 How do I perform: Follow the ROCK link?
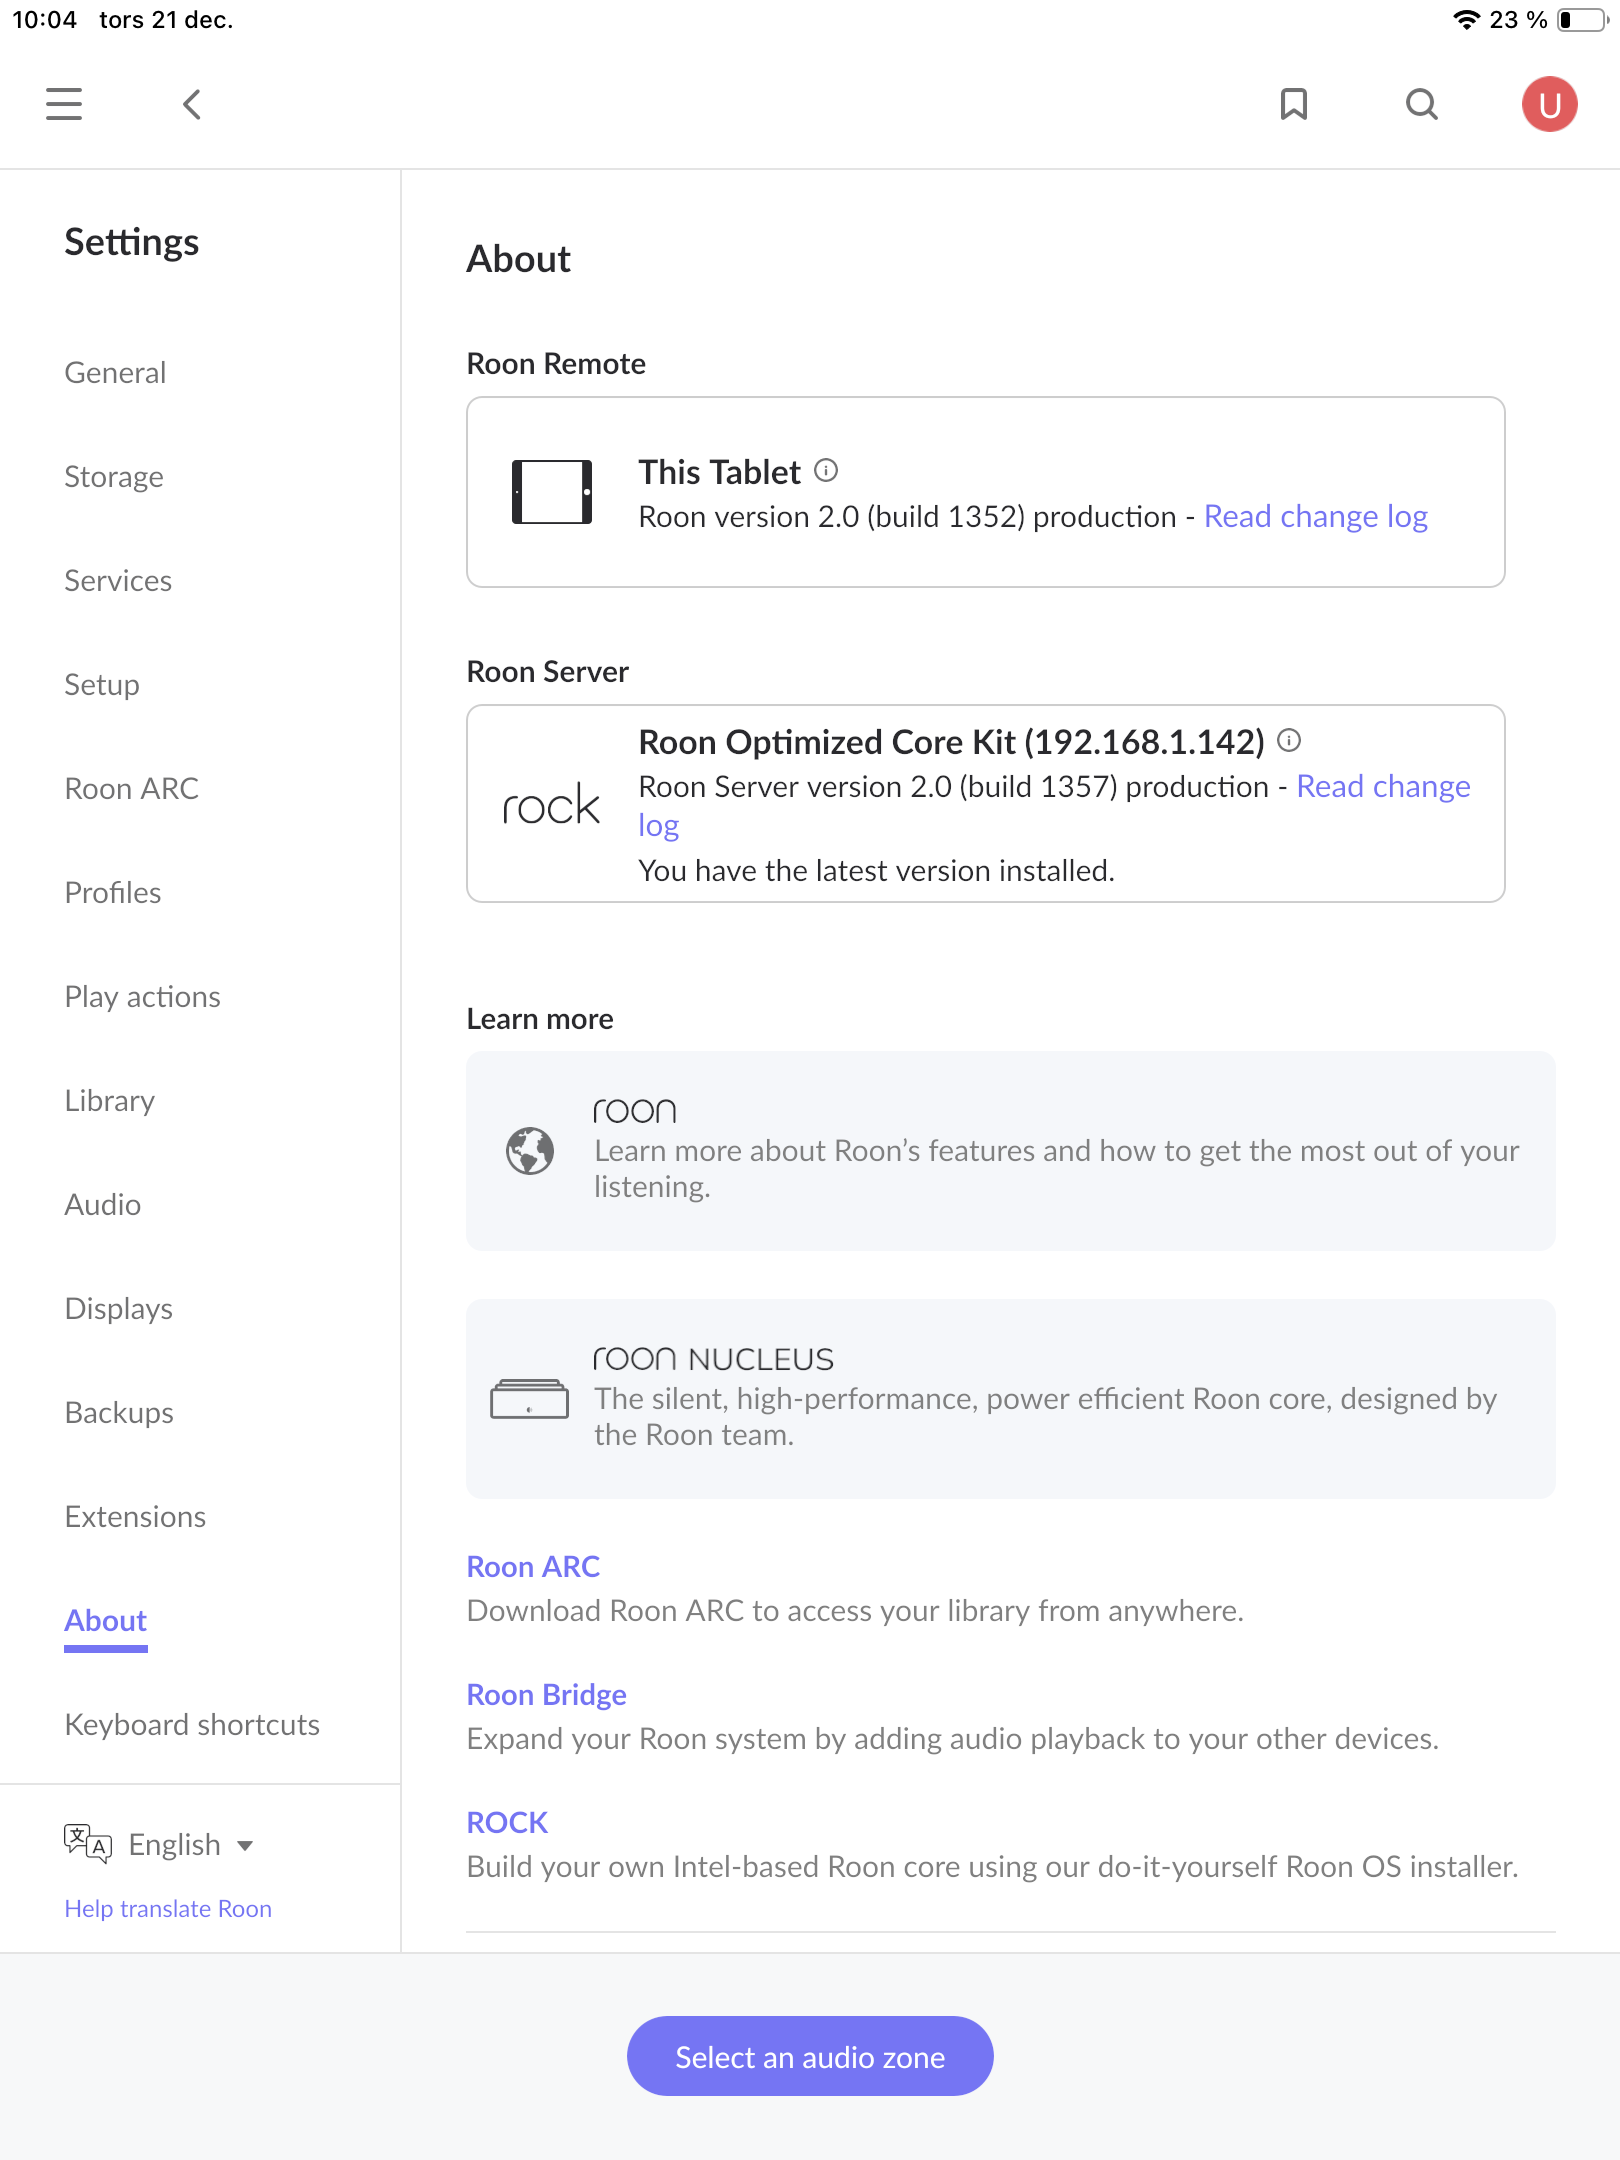tap(507, 1822)
